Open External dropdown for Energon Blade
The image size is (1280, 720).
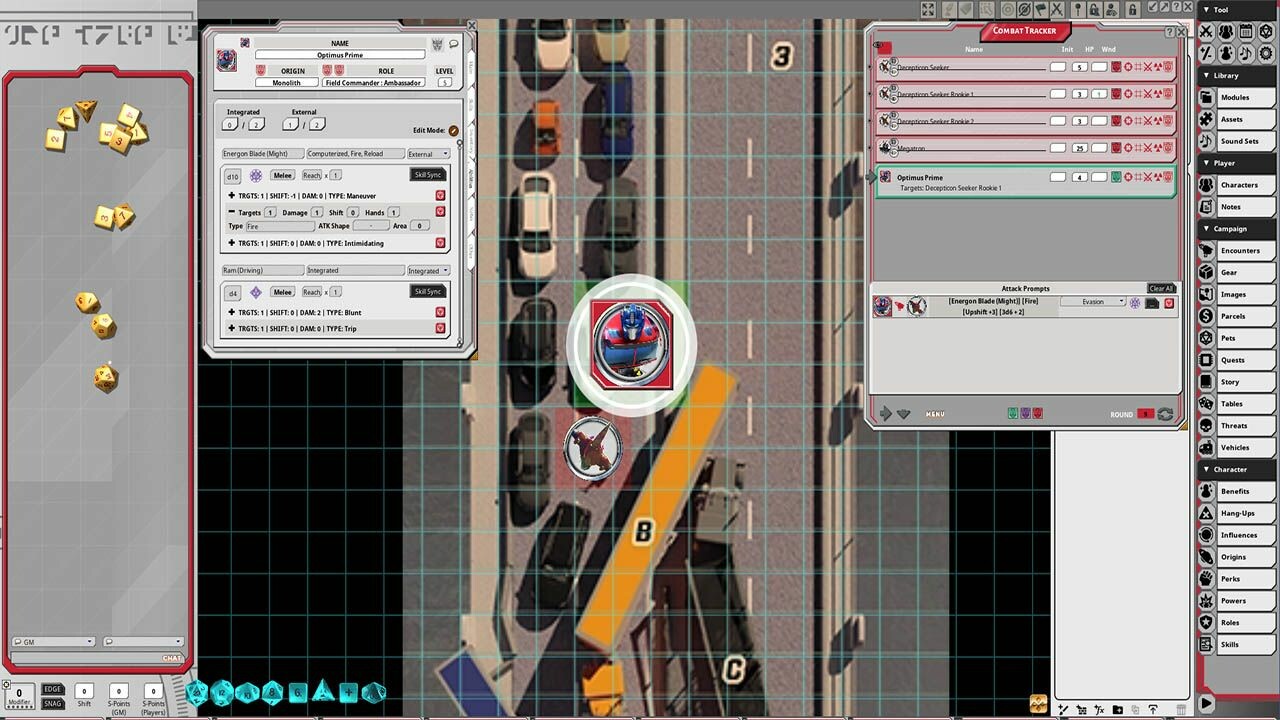[428, 154]
